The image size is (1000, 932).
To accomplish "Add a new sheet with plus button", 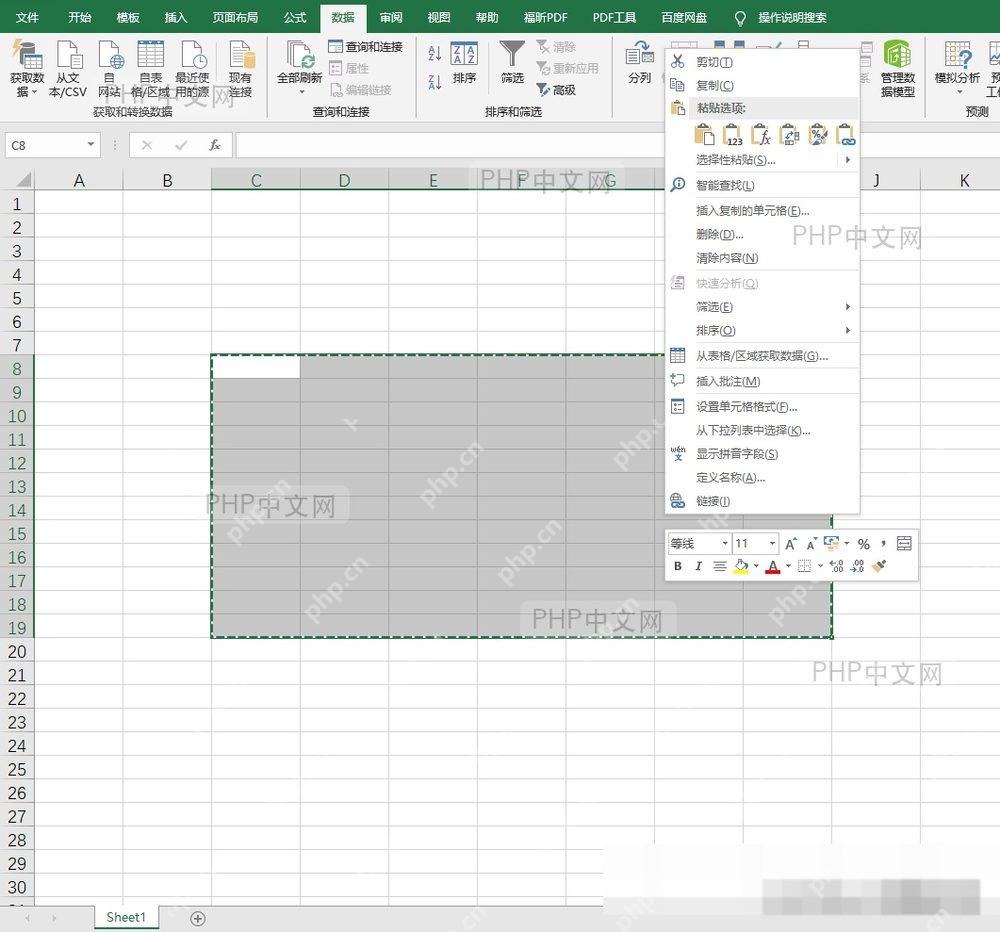I will [198, 919].
